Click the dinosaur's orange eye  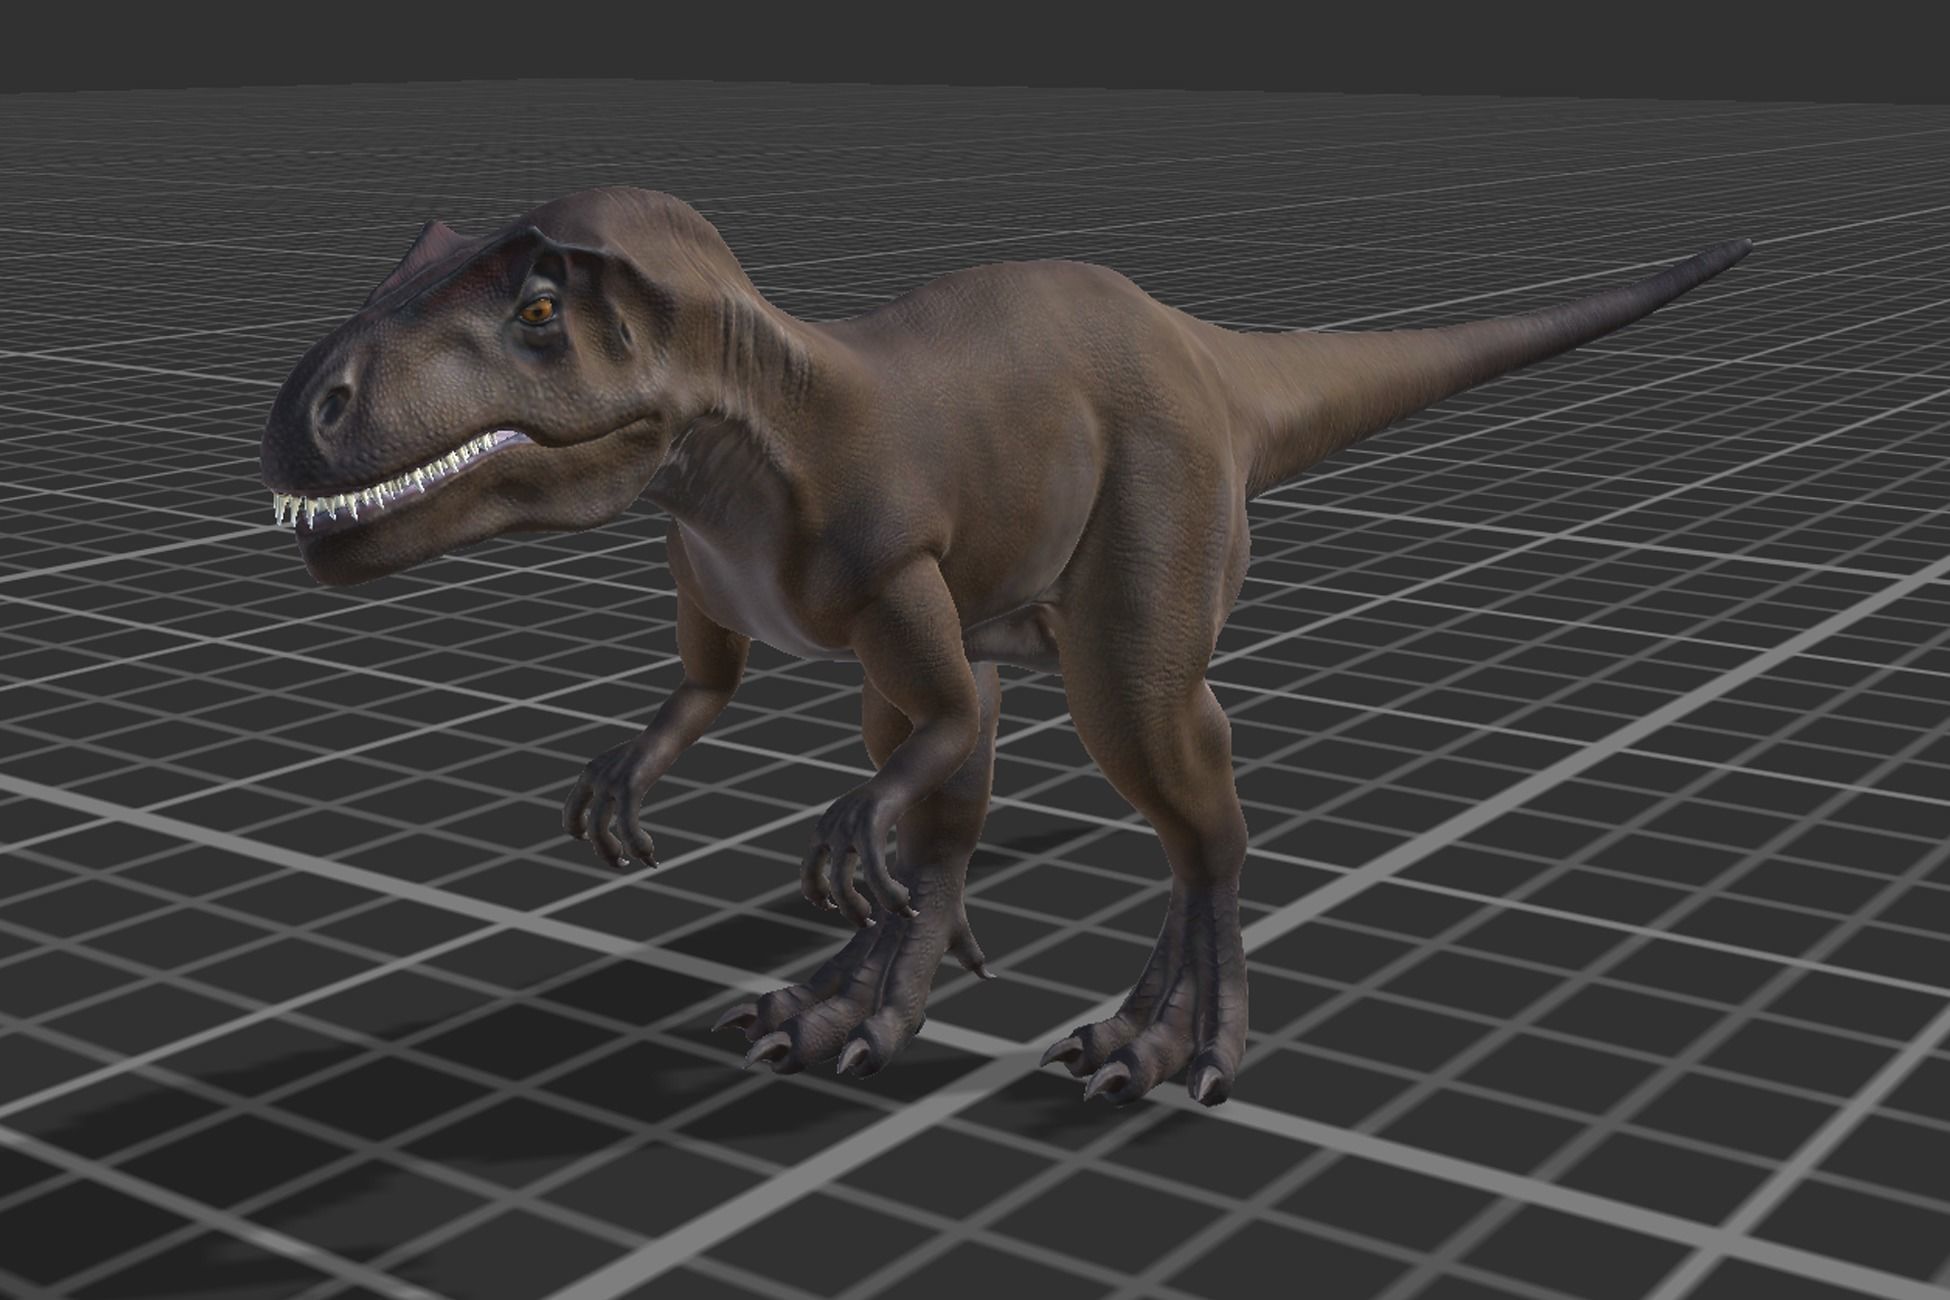(537, 311)
